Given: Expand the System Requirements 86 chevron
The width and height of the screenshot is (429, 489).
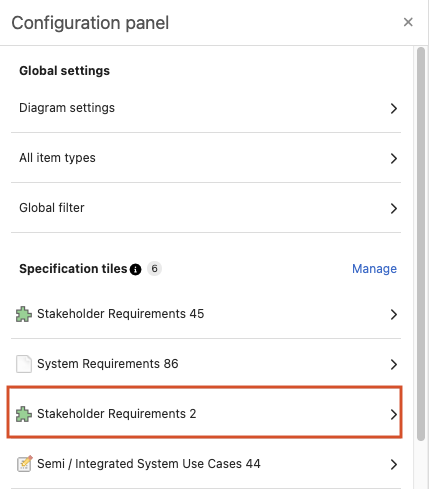Looking at the screenshot, I should pyautogui.click(x=394, y=364).
